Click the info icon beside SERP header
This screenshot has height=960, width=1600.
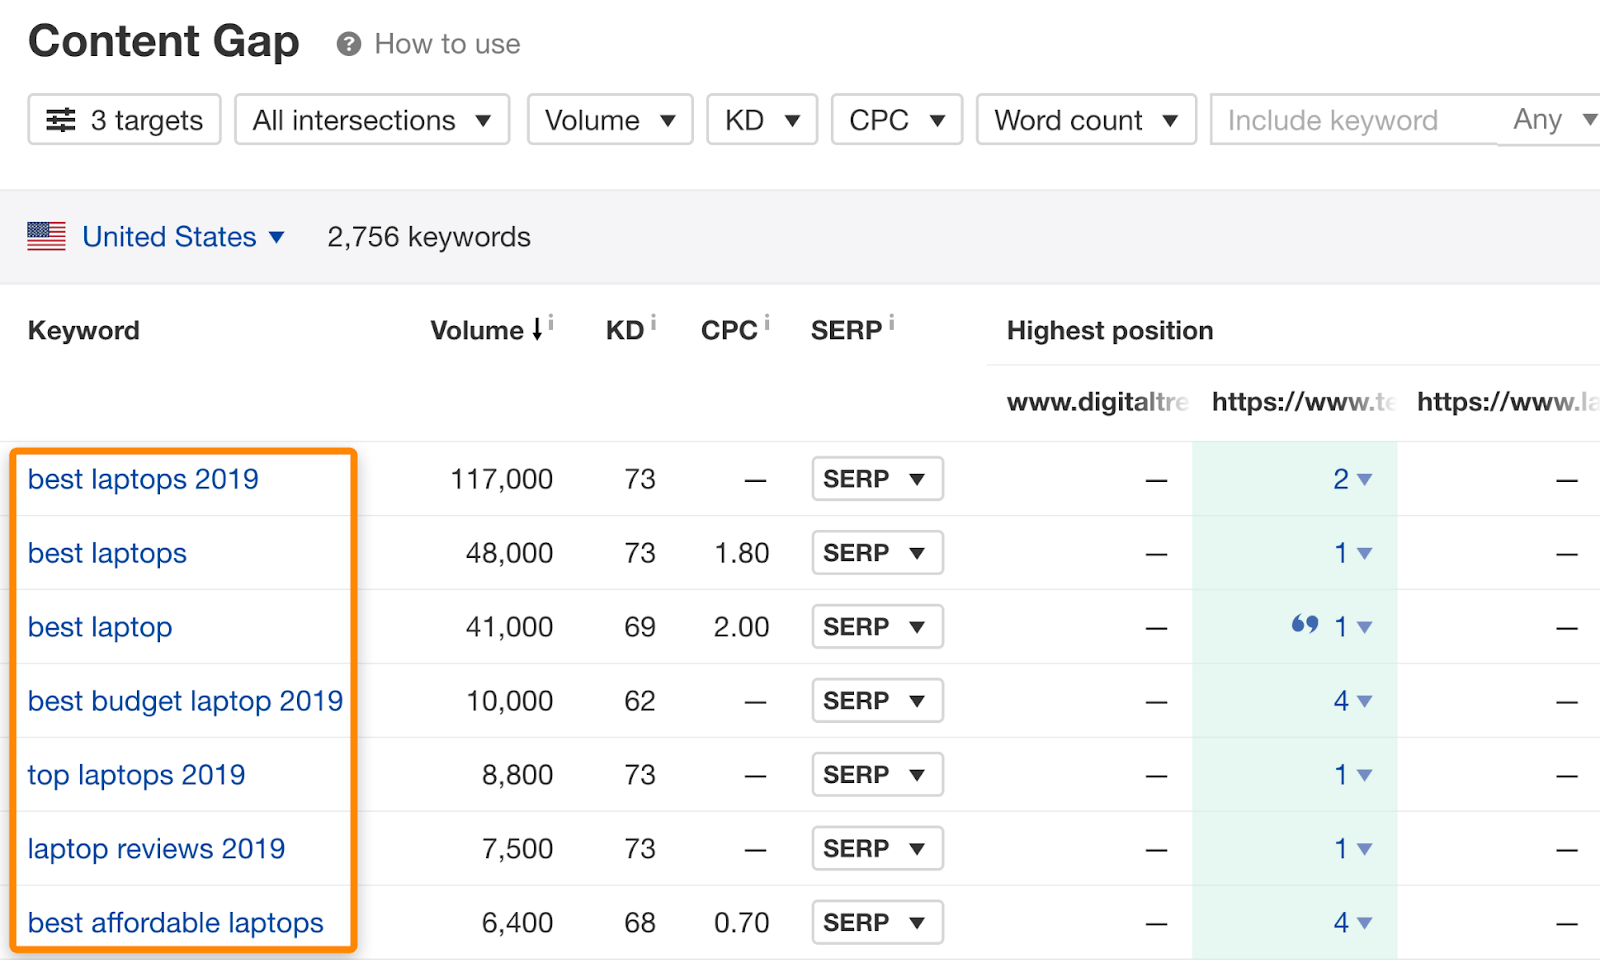pyautogui.click(x=891, y=323)
